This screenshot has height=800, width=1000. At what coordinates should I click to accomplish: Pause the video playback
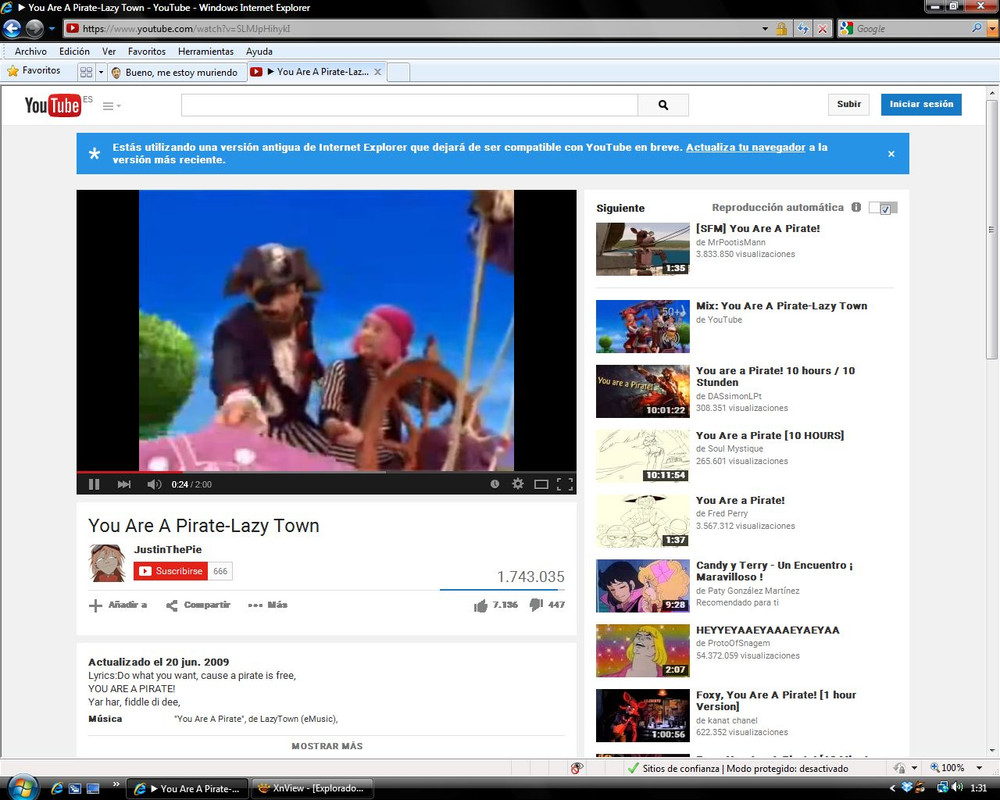click(x=94, y=484)
